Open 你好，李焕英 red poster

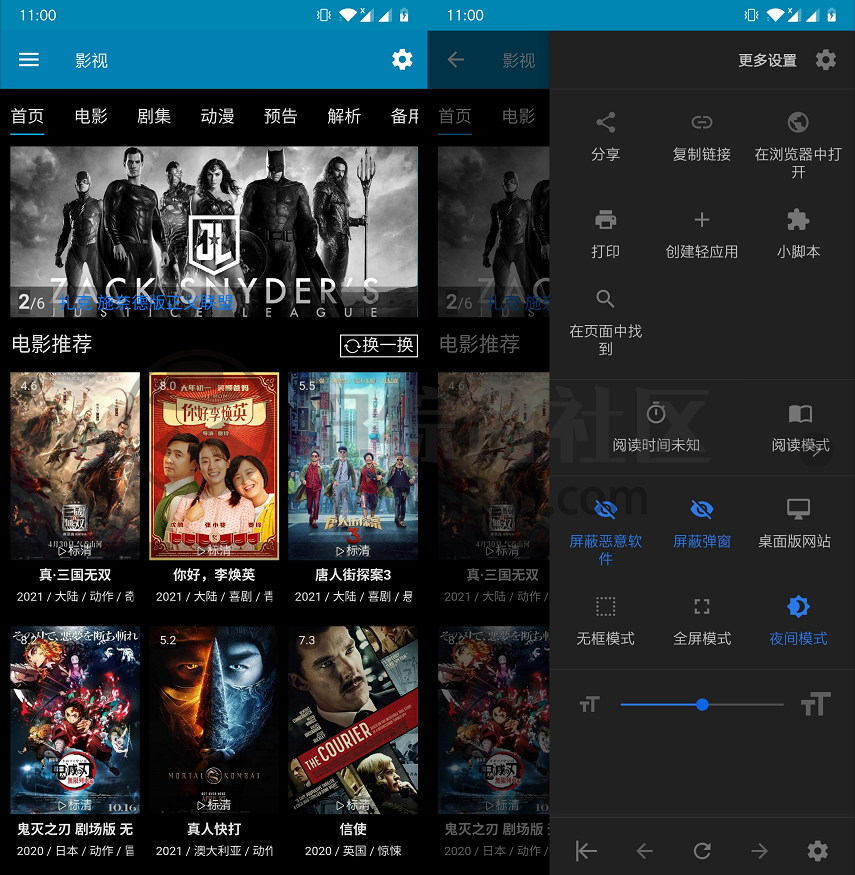click(x=214, y=466)
